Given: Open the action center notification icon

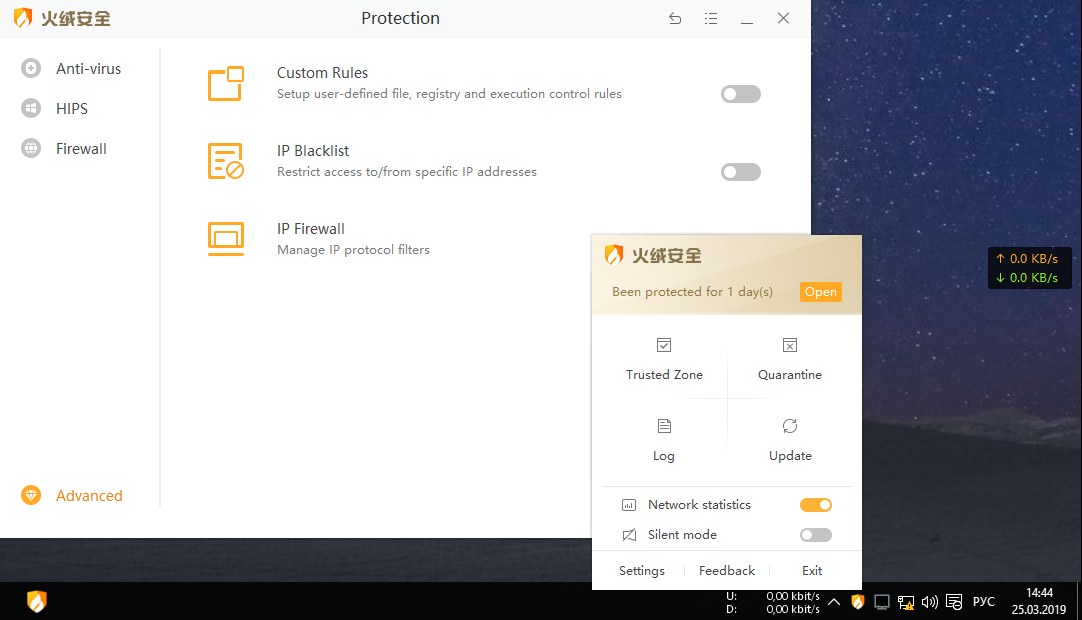Looking at the screenshot, I should (954, 602).
